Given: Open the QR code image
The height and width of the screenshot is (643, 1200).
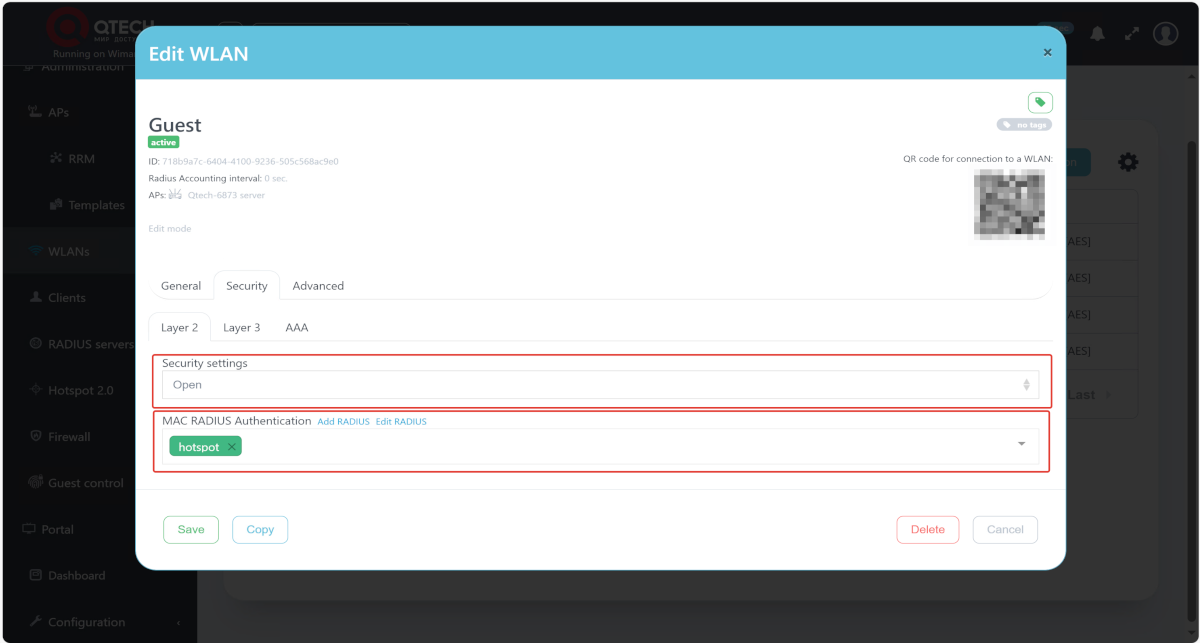Looking at the screenshot, I should [x=1009, y=204].
